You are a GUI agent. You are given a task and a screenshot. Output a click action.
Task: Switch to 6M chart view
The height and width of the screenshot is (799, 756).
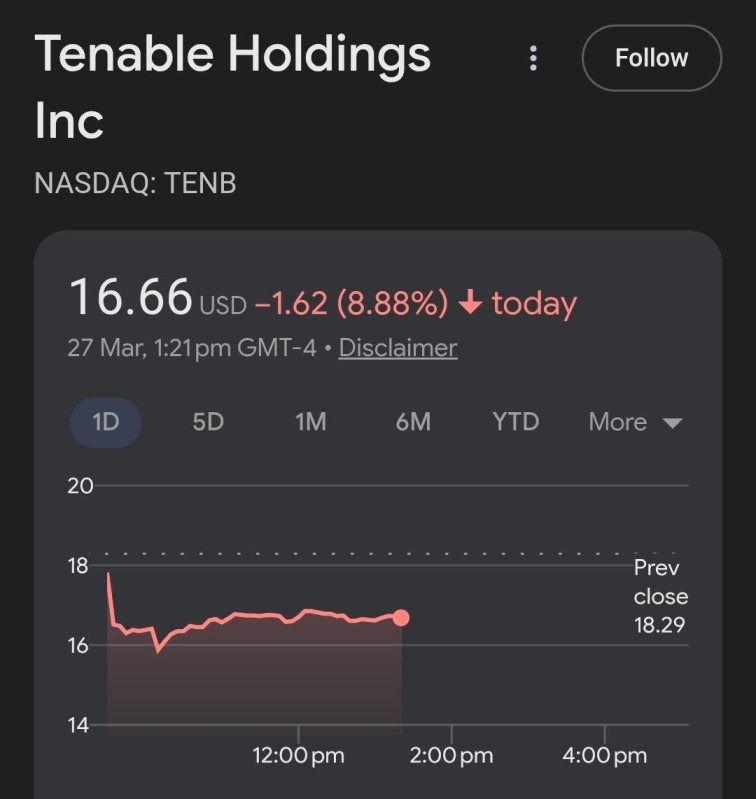click(413, 422)
